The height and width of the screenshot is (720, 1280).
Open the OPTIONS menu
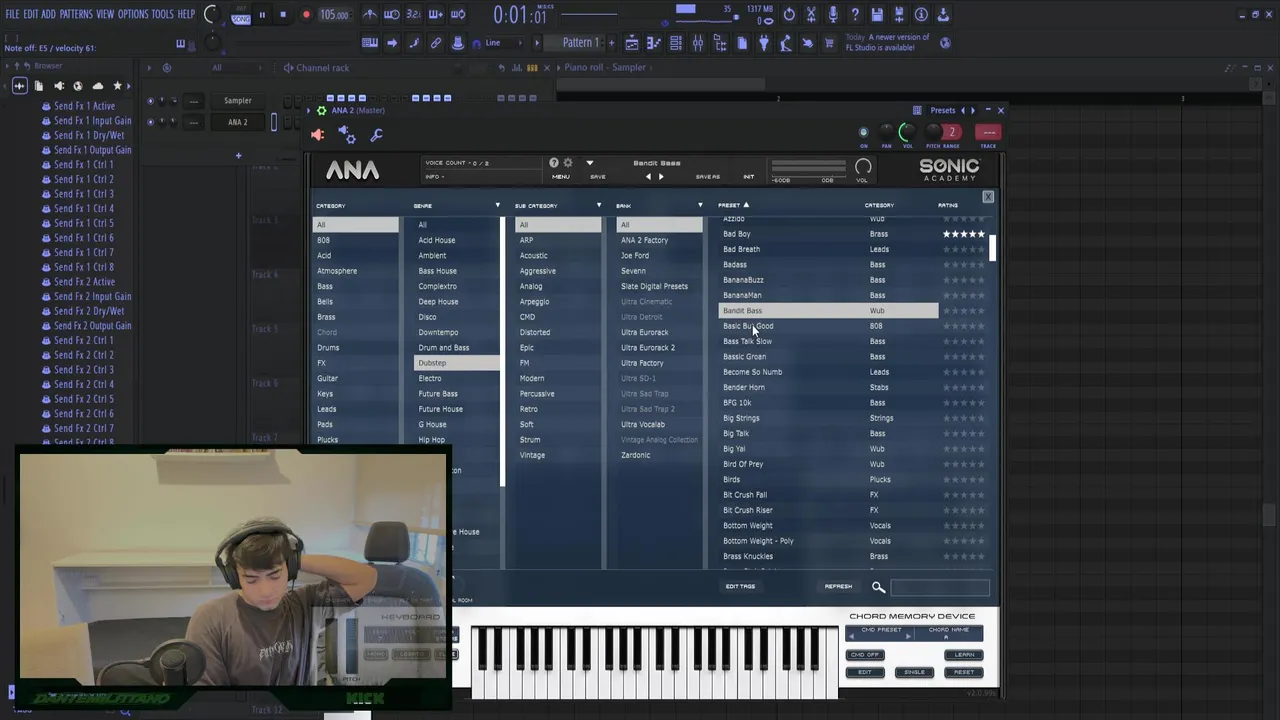pos(133,14)
